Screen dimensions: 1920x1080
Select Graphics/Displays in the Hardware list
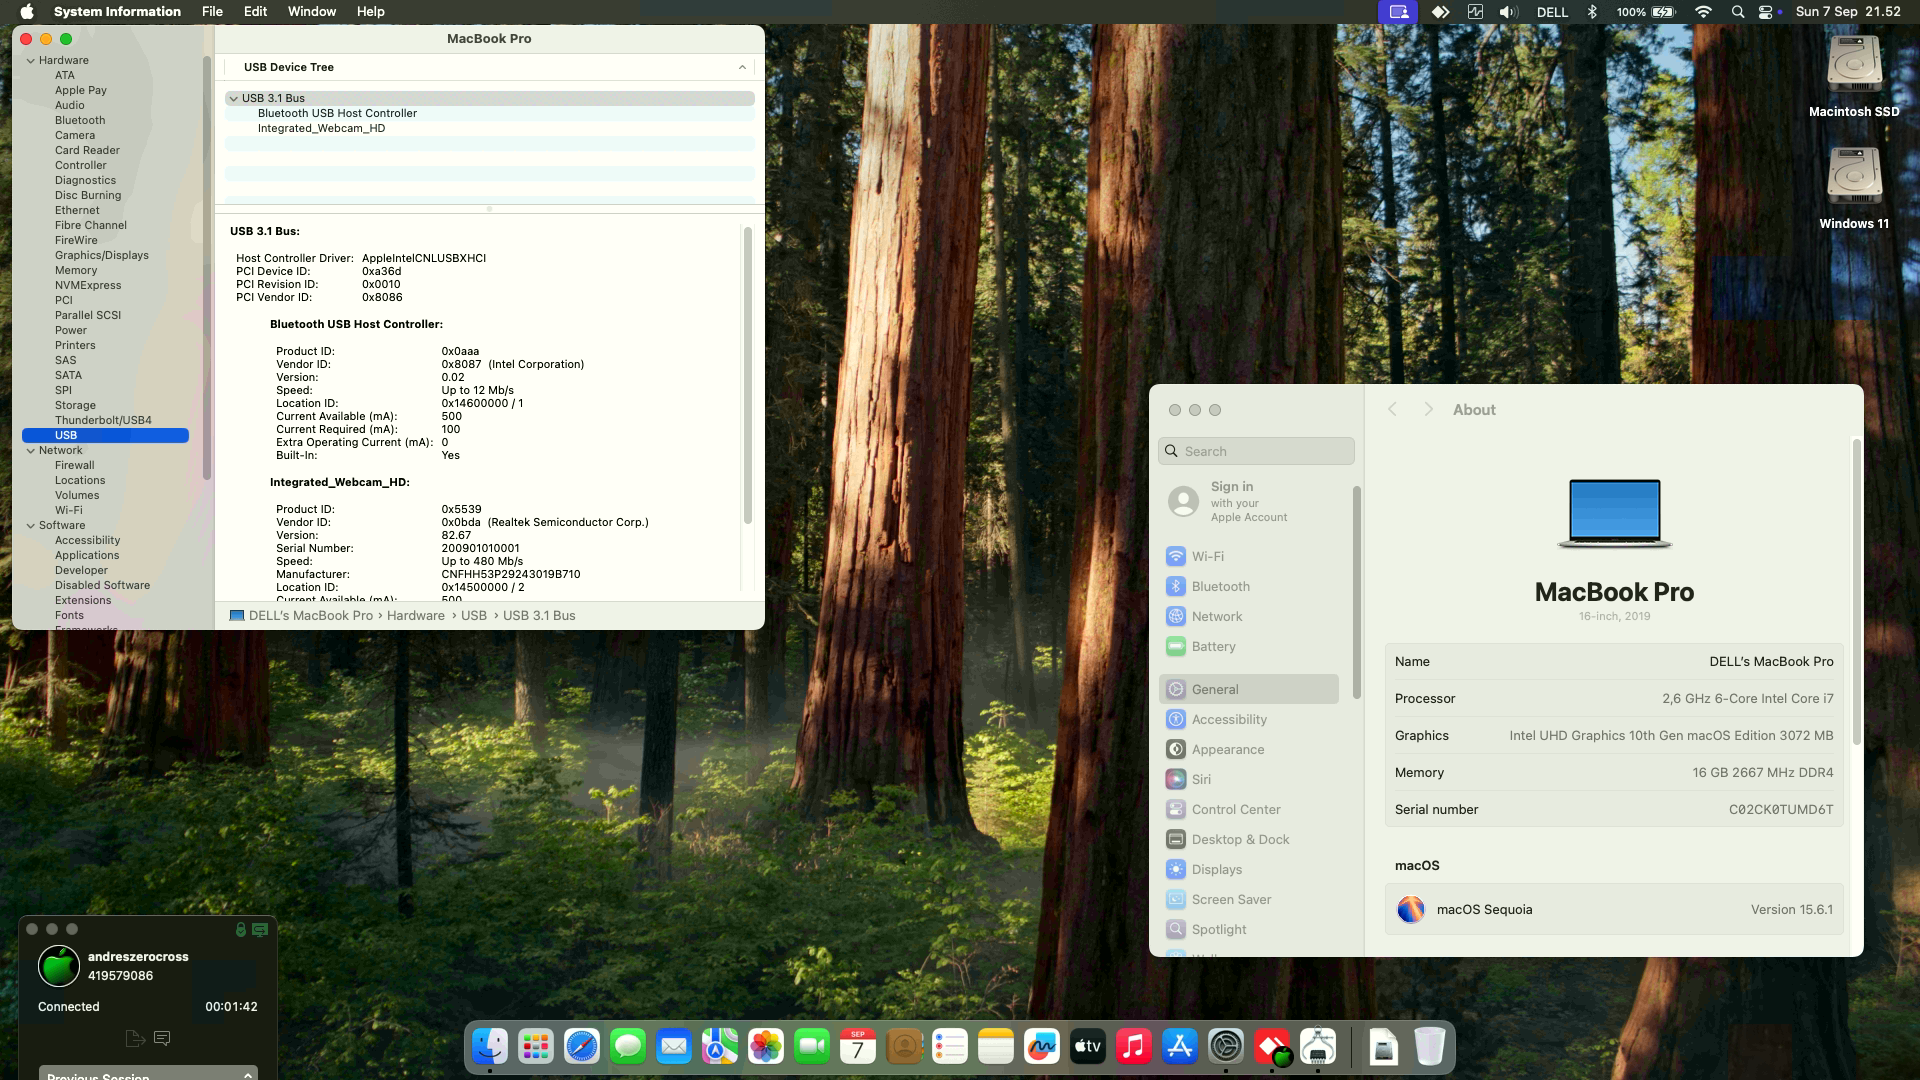coord(102,256)
